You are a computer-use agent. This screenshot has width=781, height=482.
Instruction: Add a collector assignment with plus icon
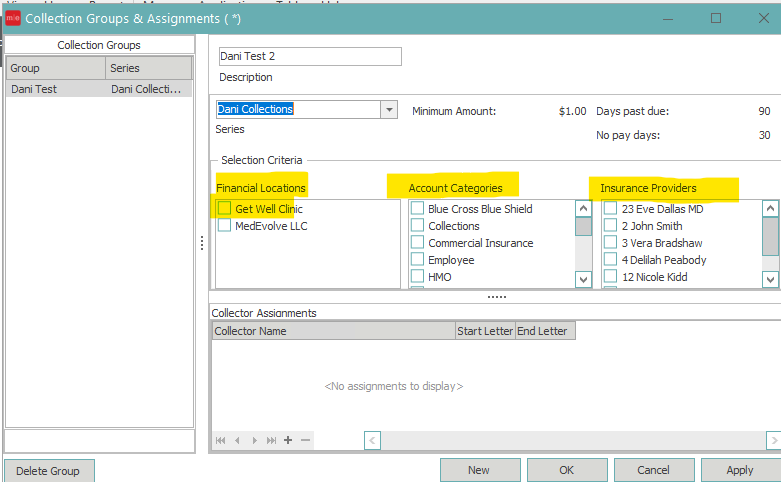click(288, 440)
